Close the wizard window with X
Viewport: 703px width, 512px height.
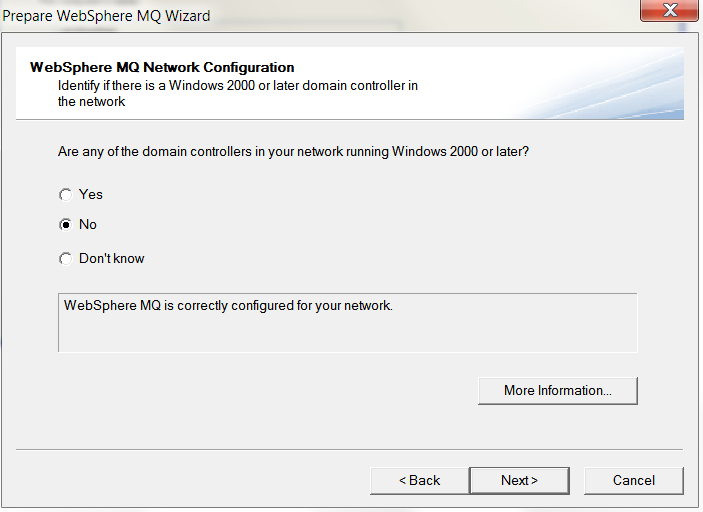pos(670,10)
